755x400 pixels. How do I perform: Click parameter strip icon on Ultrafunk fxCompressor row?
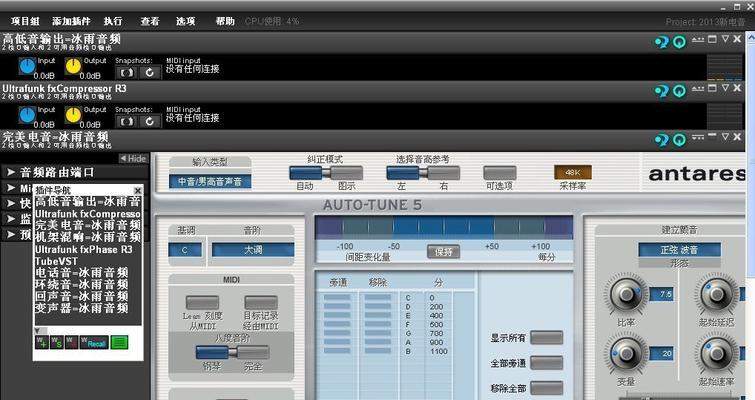click(698, 89)
